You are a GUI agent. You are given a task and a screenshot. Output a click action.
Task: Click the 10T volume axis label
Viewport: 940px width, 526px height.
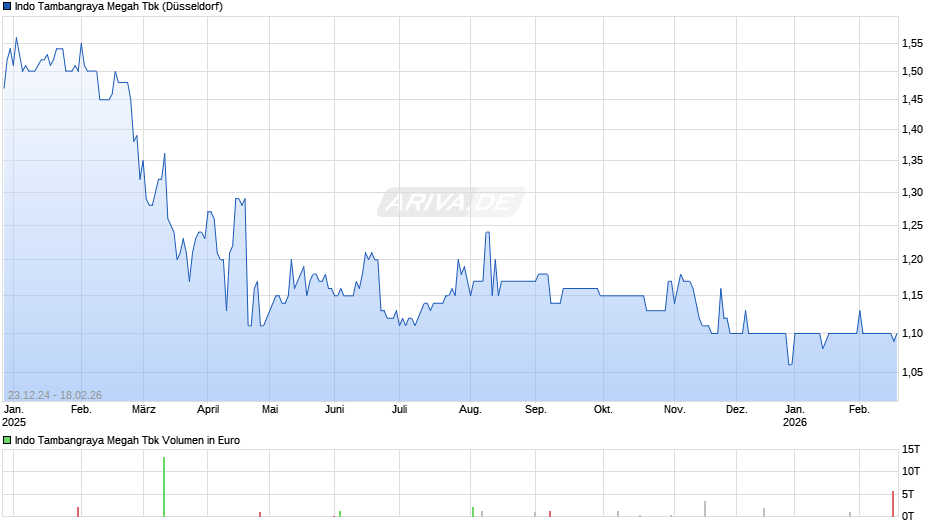(911, 471)
